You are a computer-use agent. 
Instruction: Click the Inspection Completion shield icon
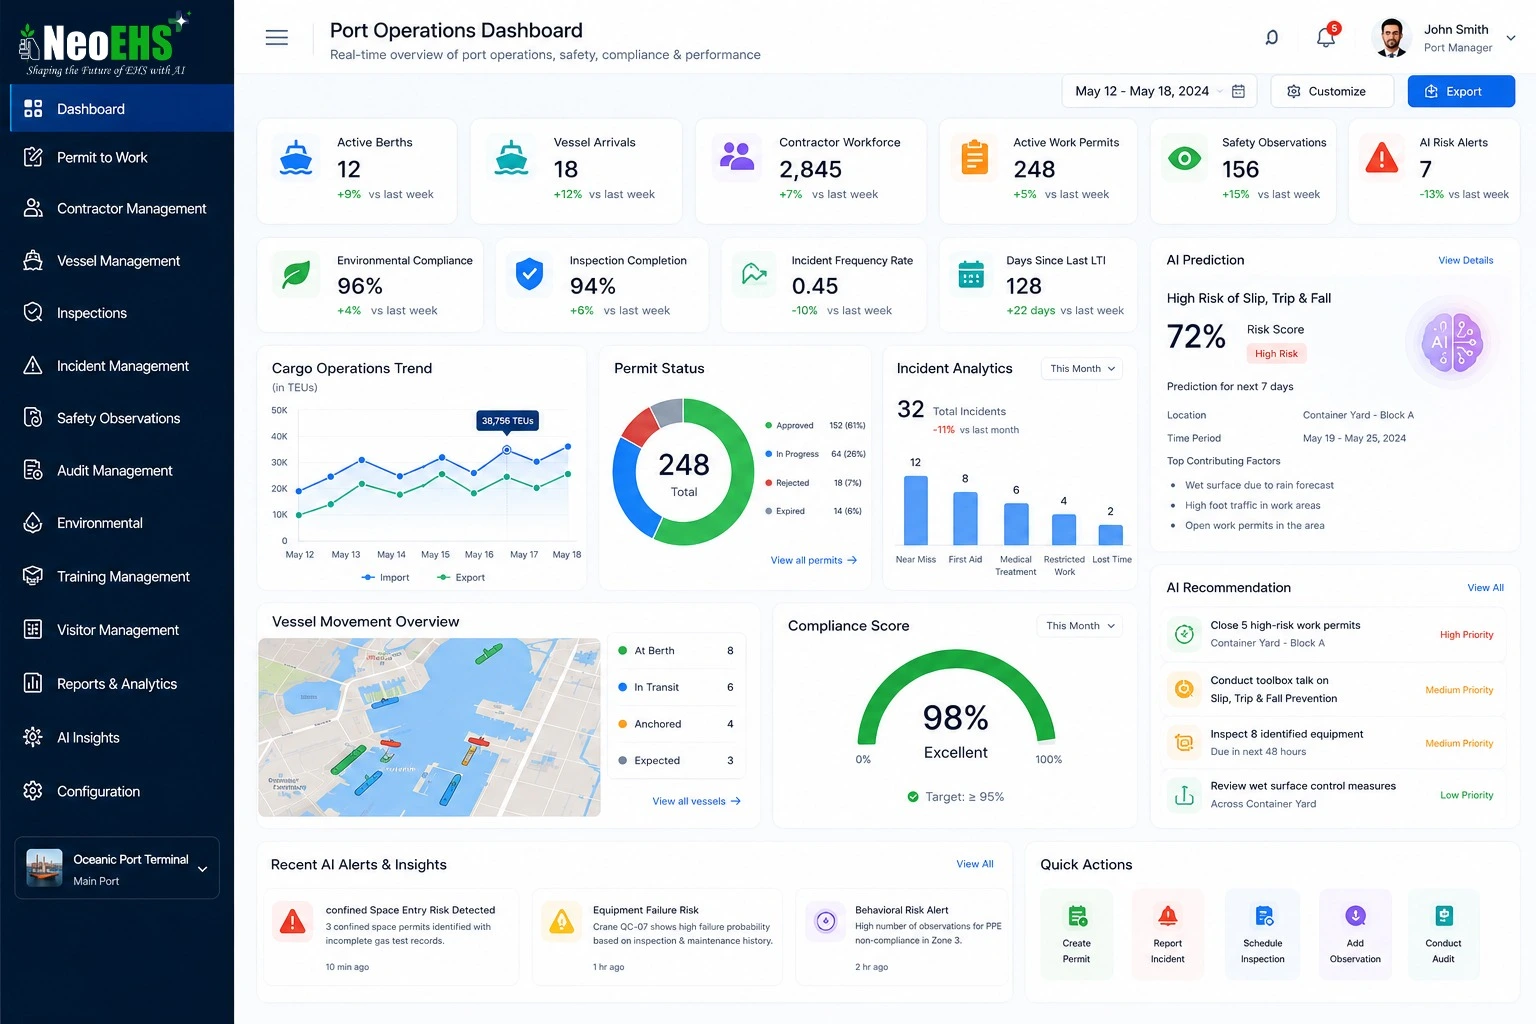(x=529, y=273)
